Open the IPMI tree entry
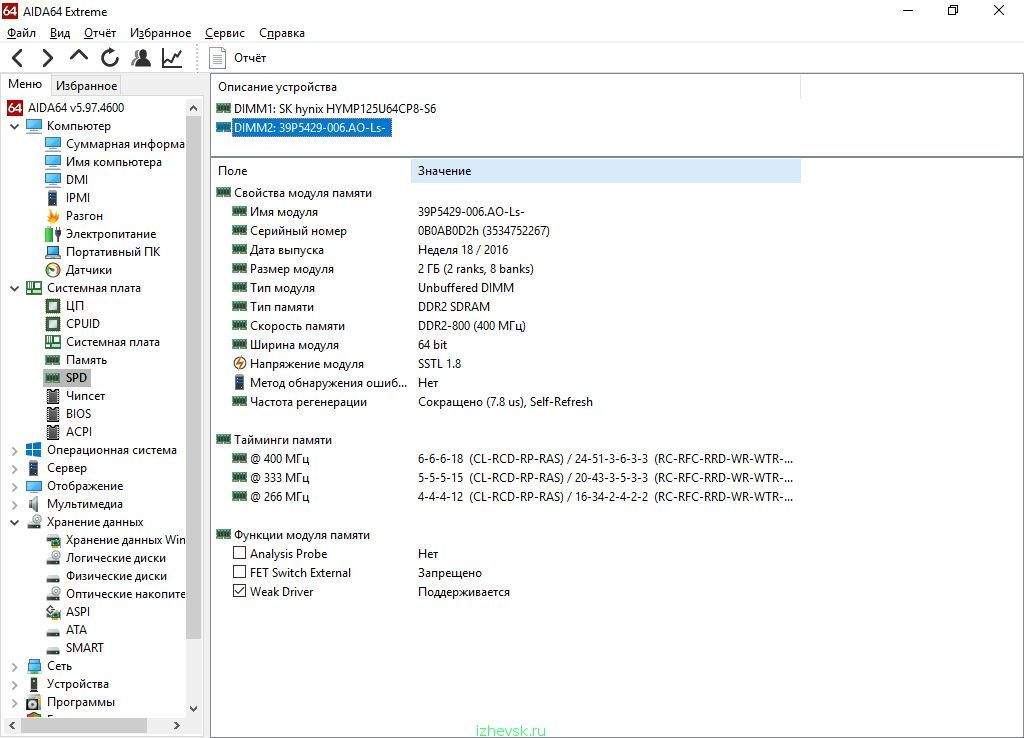1024x738 pixels. [78, 197]
